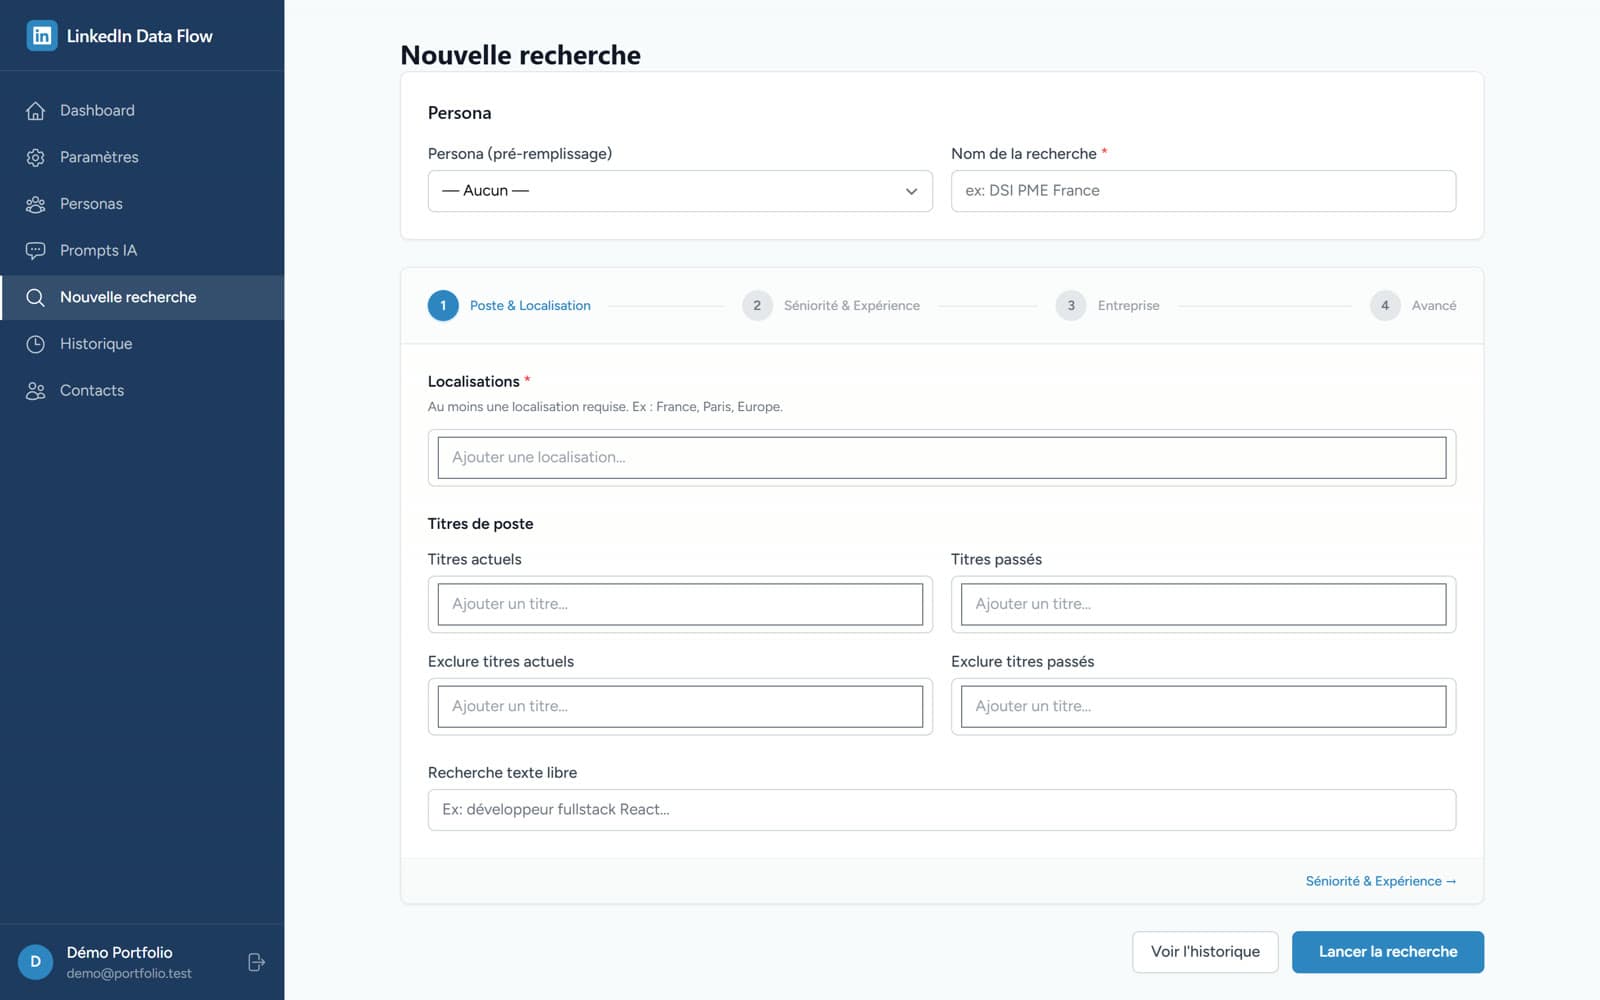
Task: Click the logout icon beside Démo Portfolio
Action: click(256, 962)
